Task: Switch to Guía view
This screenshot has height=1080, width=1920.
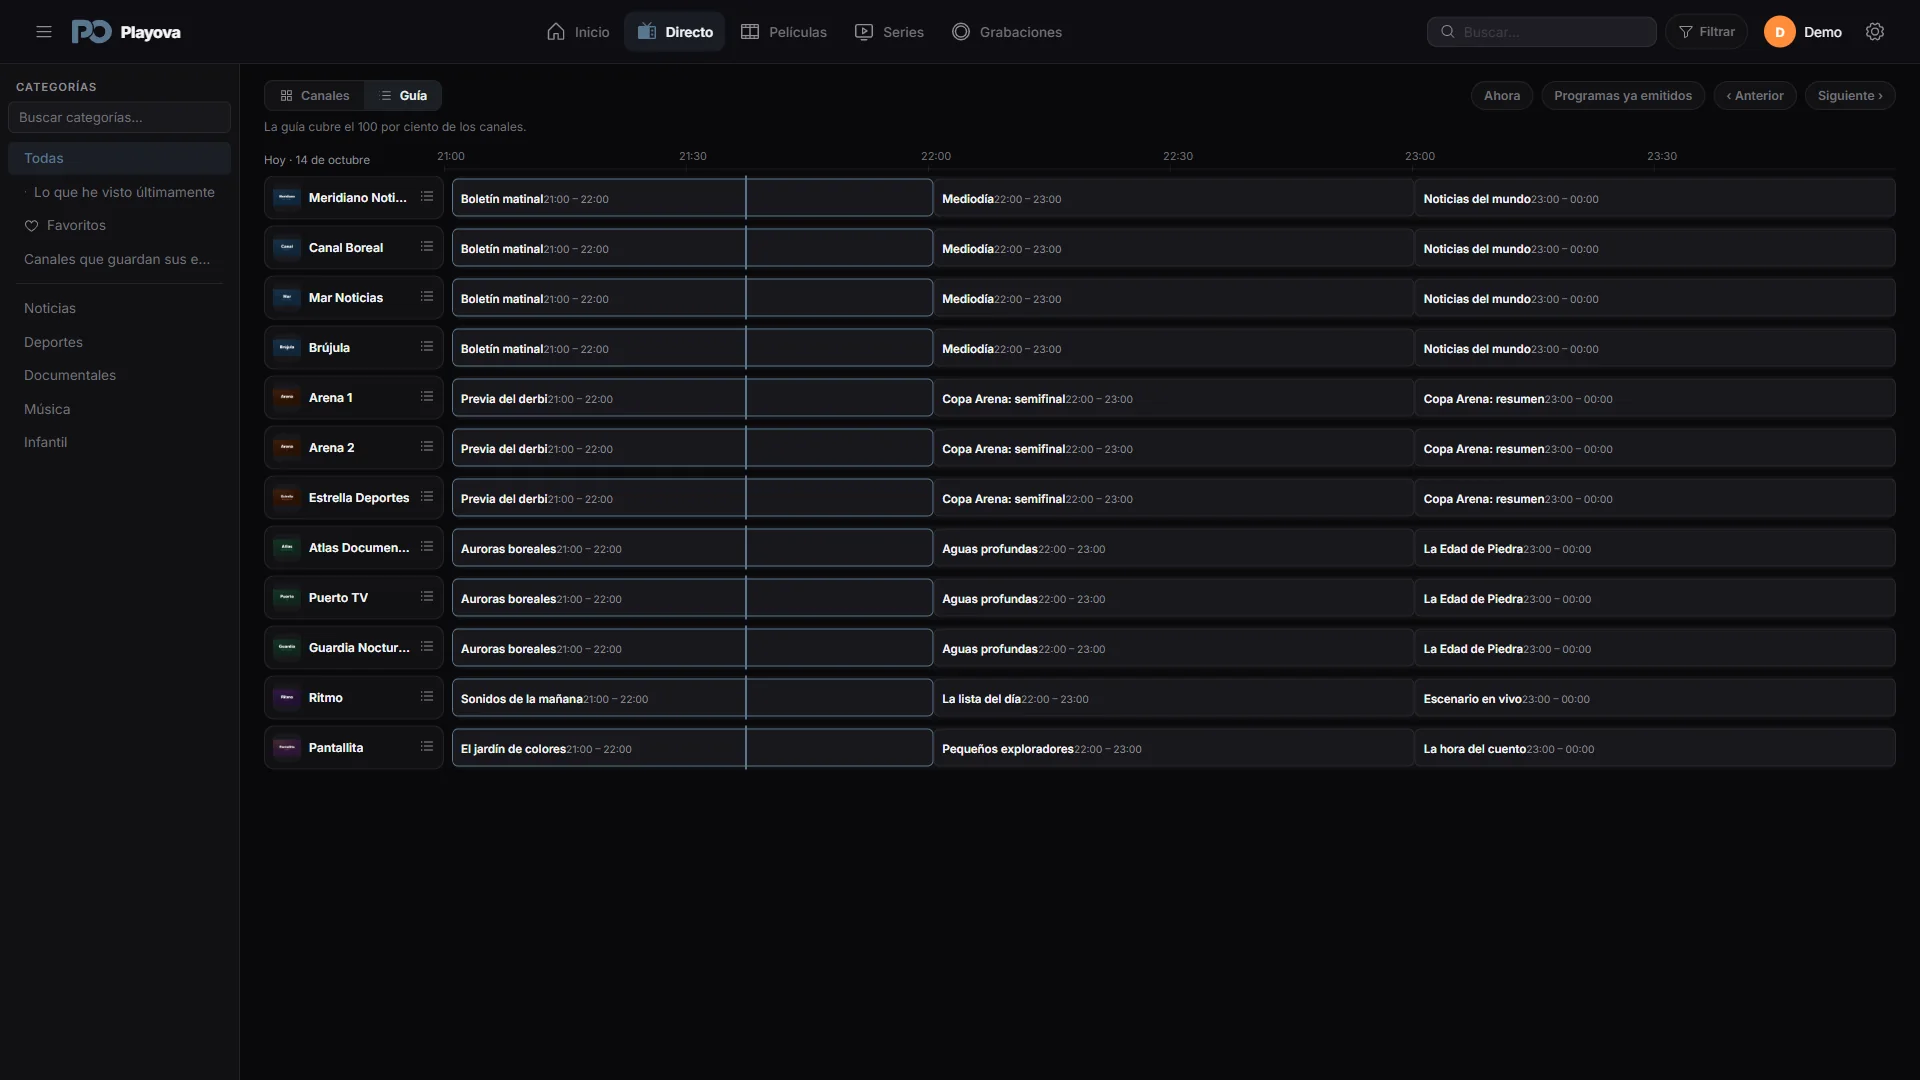Action: coord(403,96)
